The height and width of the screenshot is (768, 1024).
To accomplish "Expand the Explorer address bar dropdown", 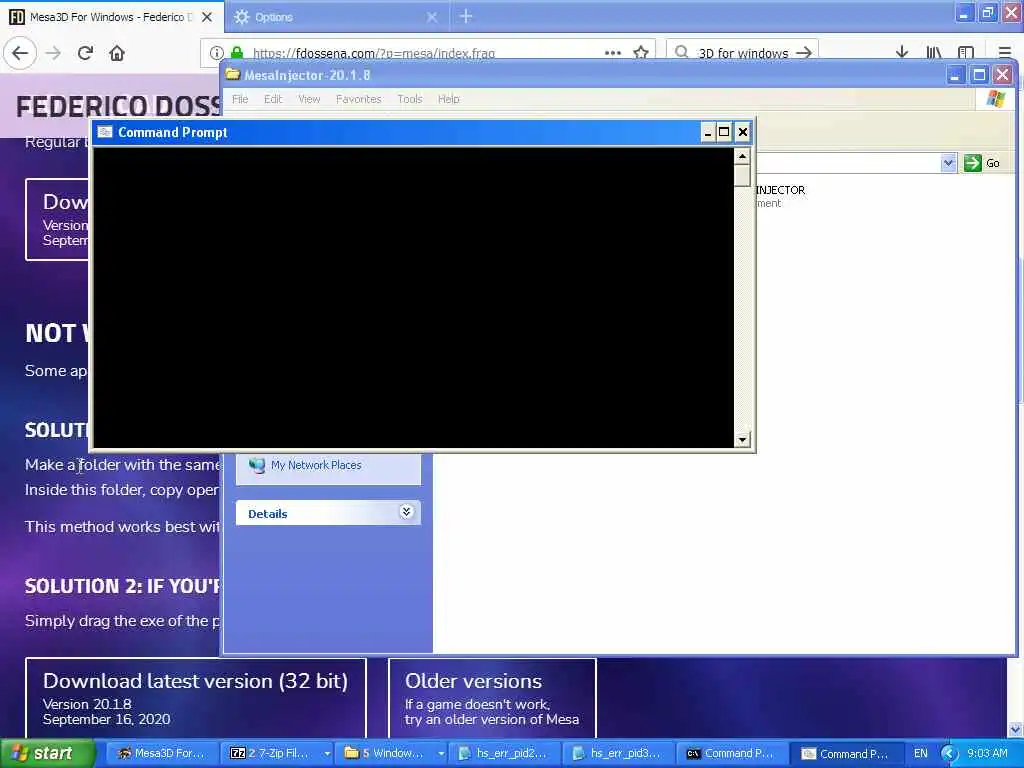I will pos(948,163).
